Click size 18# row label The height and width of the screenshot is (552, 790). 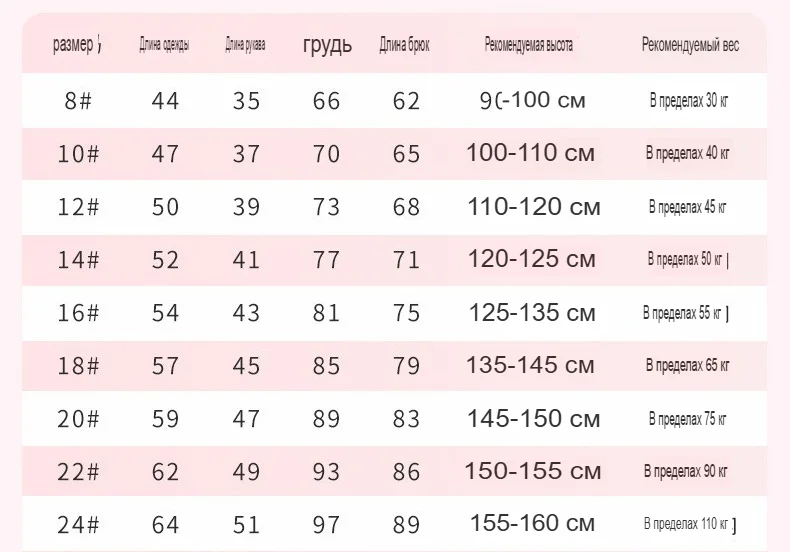(78, 366)
